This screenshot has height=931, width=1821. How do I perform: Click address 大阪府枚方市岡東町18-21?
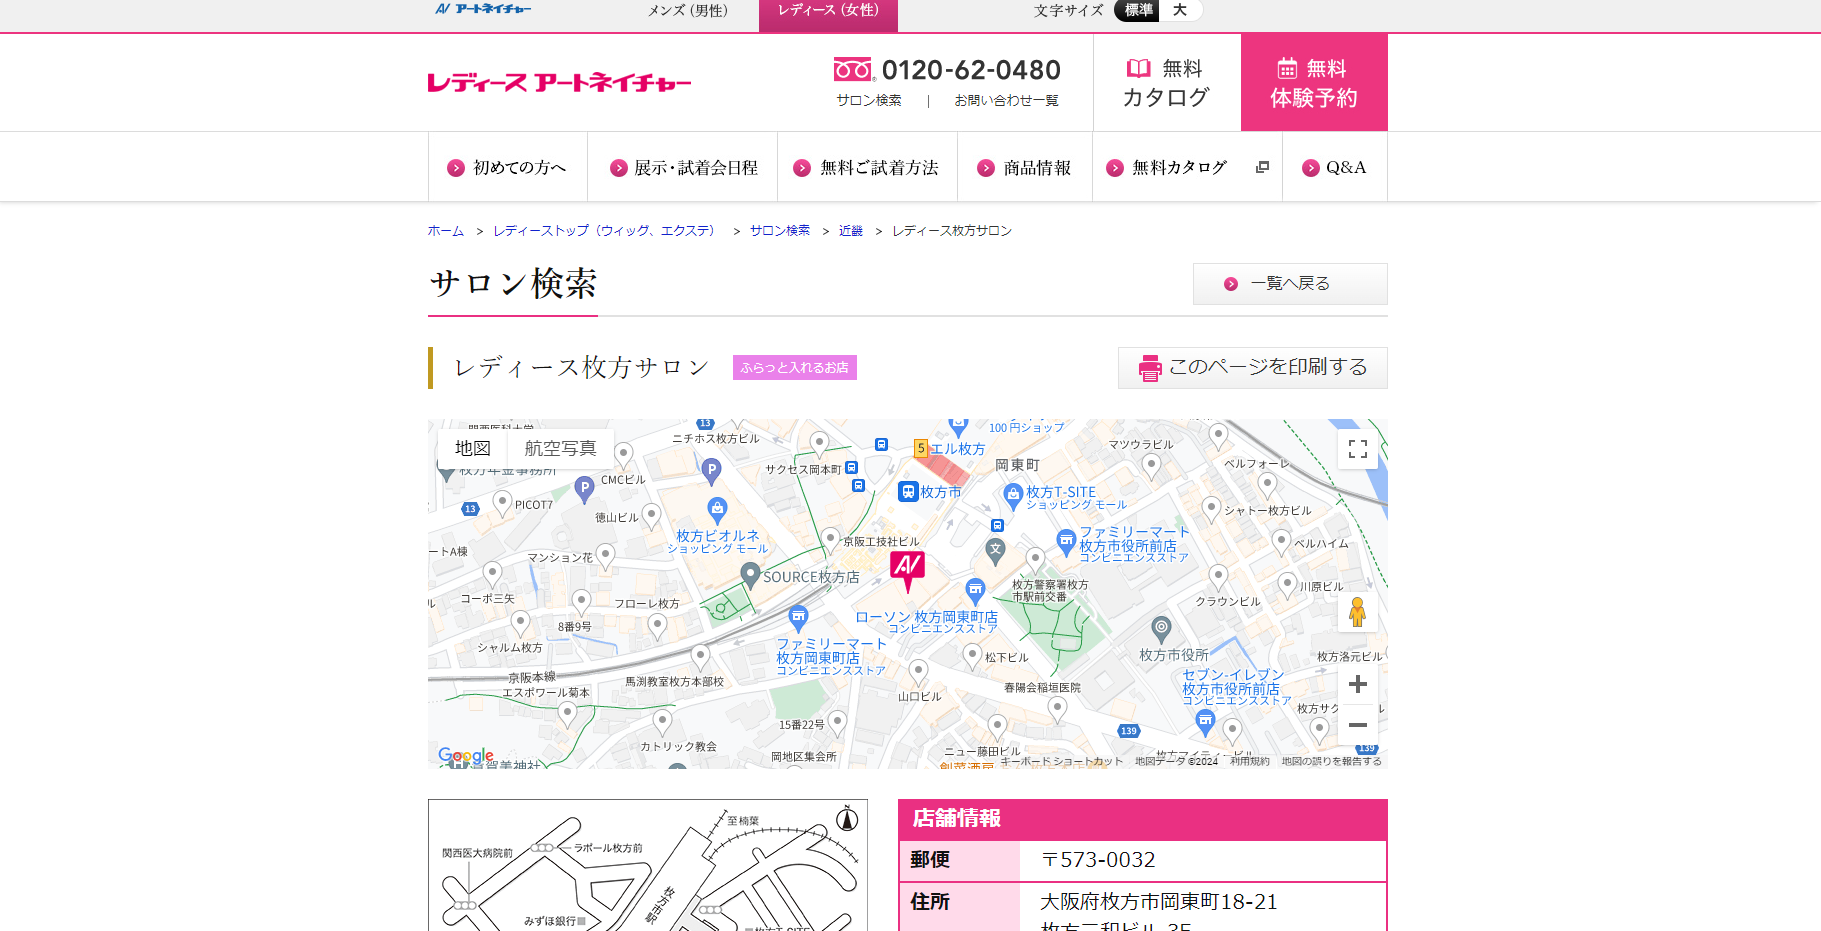pyautogui.click(x=1159, y=902)
